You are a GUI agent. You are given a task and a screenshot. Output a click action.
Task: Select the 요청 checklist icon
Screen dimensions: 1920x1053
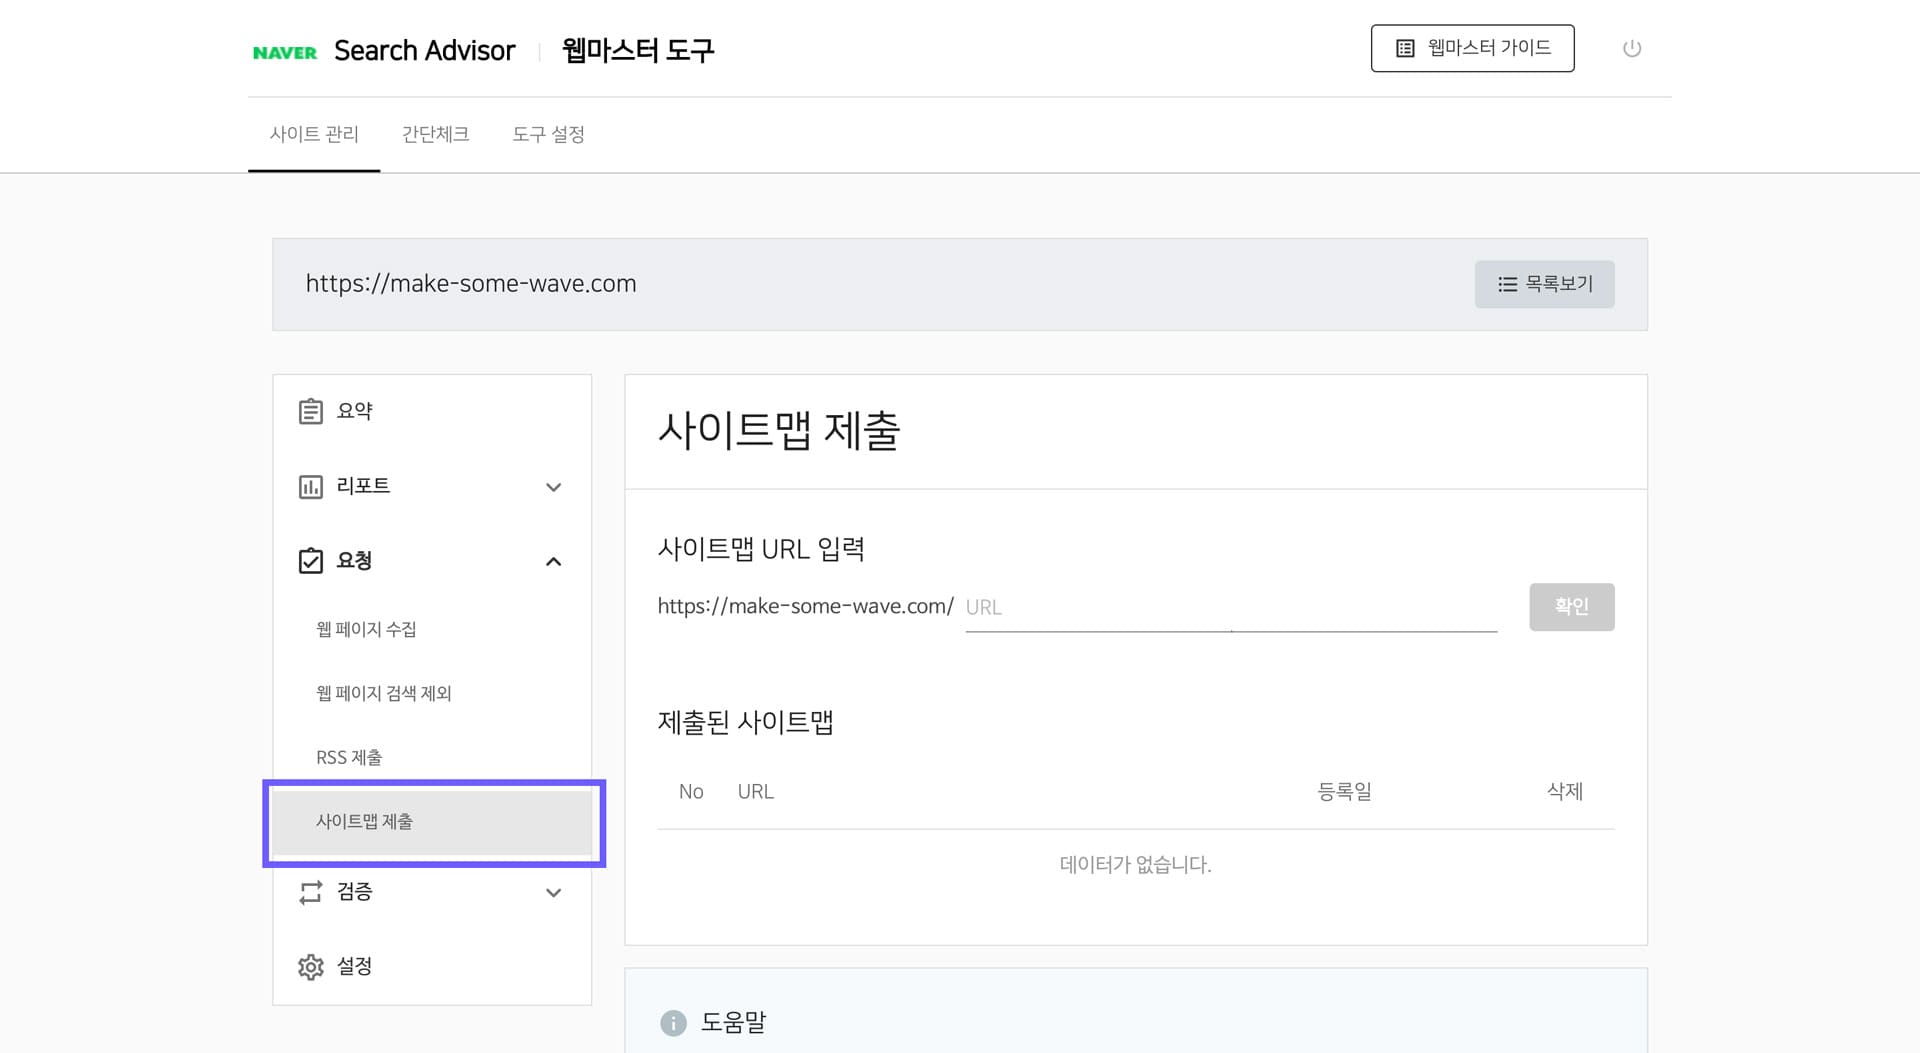click(310, 560)
